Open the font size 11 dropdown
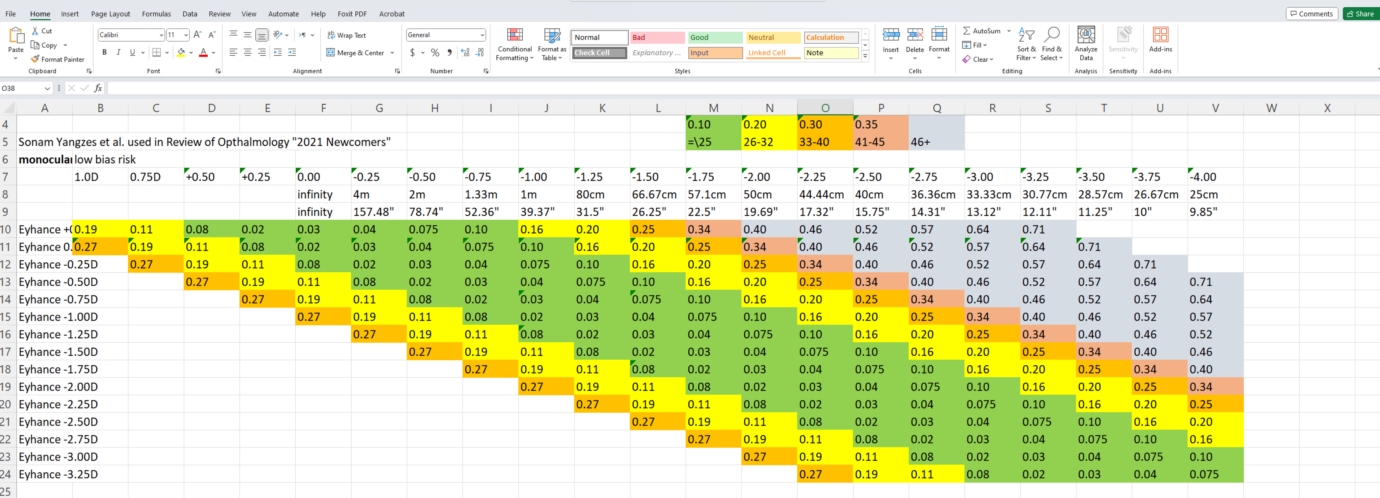 (186, 34)
